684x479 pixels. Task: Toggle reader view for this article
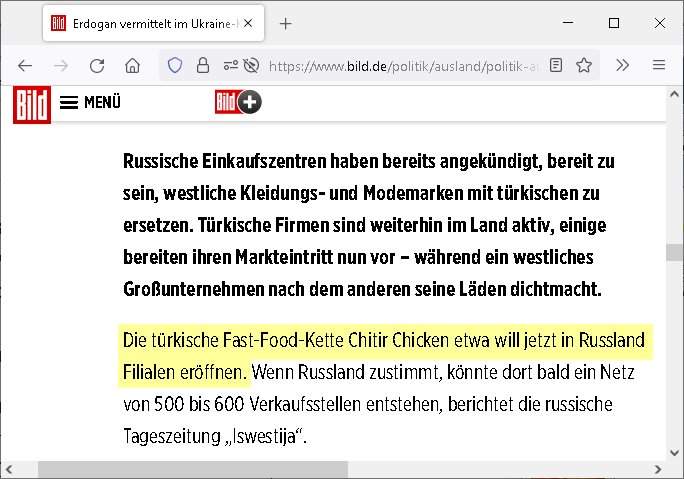tap(556, 65)
